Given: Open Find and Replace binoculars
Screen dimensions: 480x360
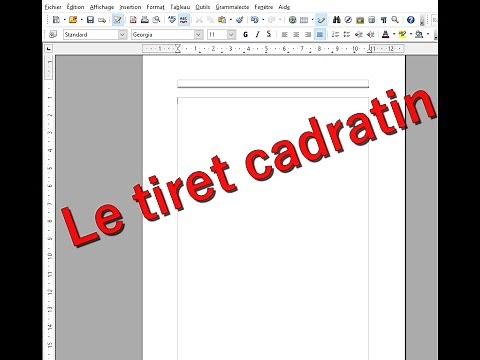Looking at the screenshot, I should tap(337, 20).
